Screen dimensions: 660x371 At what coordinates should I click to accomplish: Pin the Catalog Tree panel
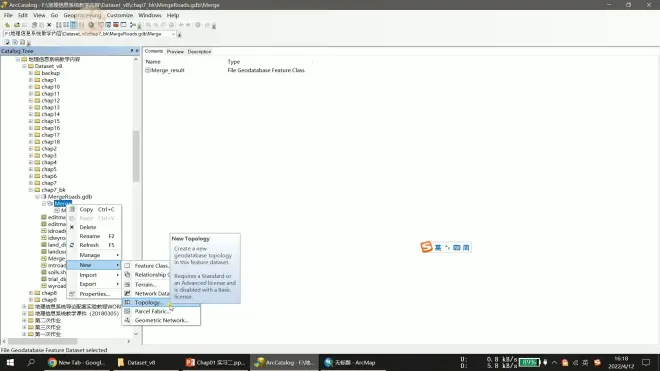pyautogui.click(x=132, y=51)
